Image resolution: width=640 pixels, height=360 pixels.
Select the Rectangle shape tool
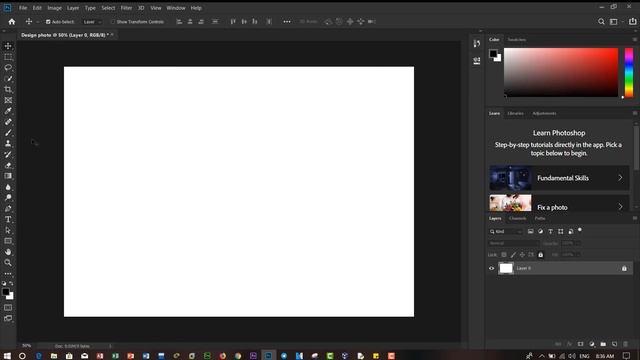(8, 241)
